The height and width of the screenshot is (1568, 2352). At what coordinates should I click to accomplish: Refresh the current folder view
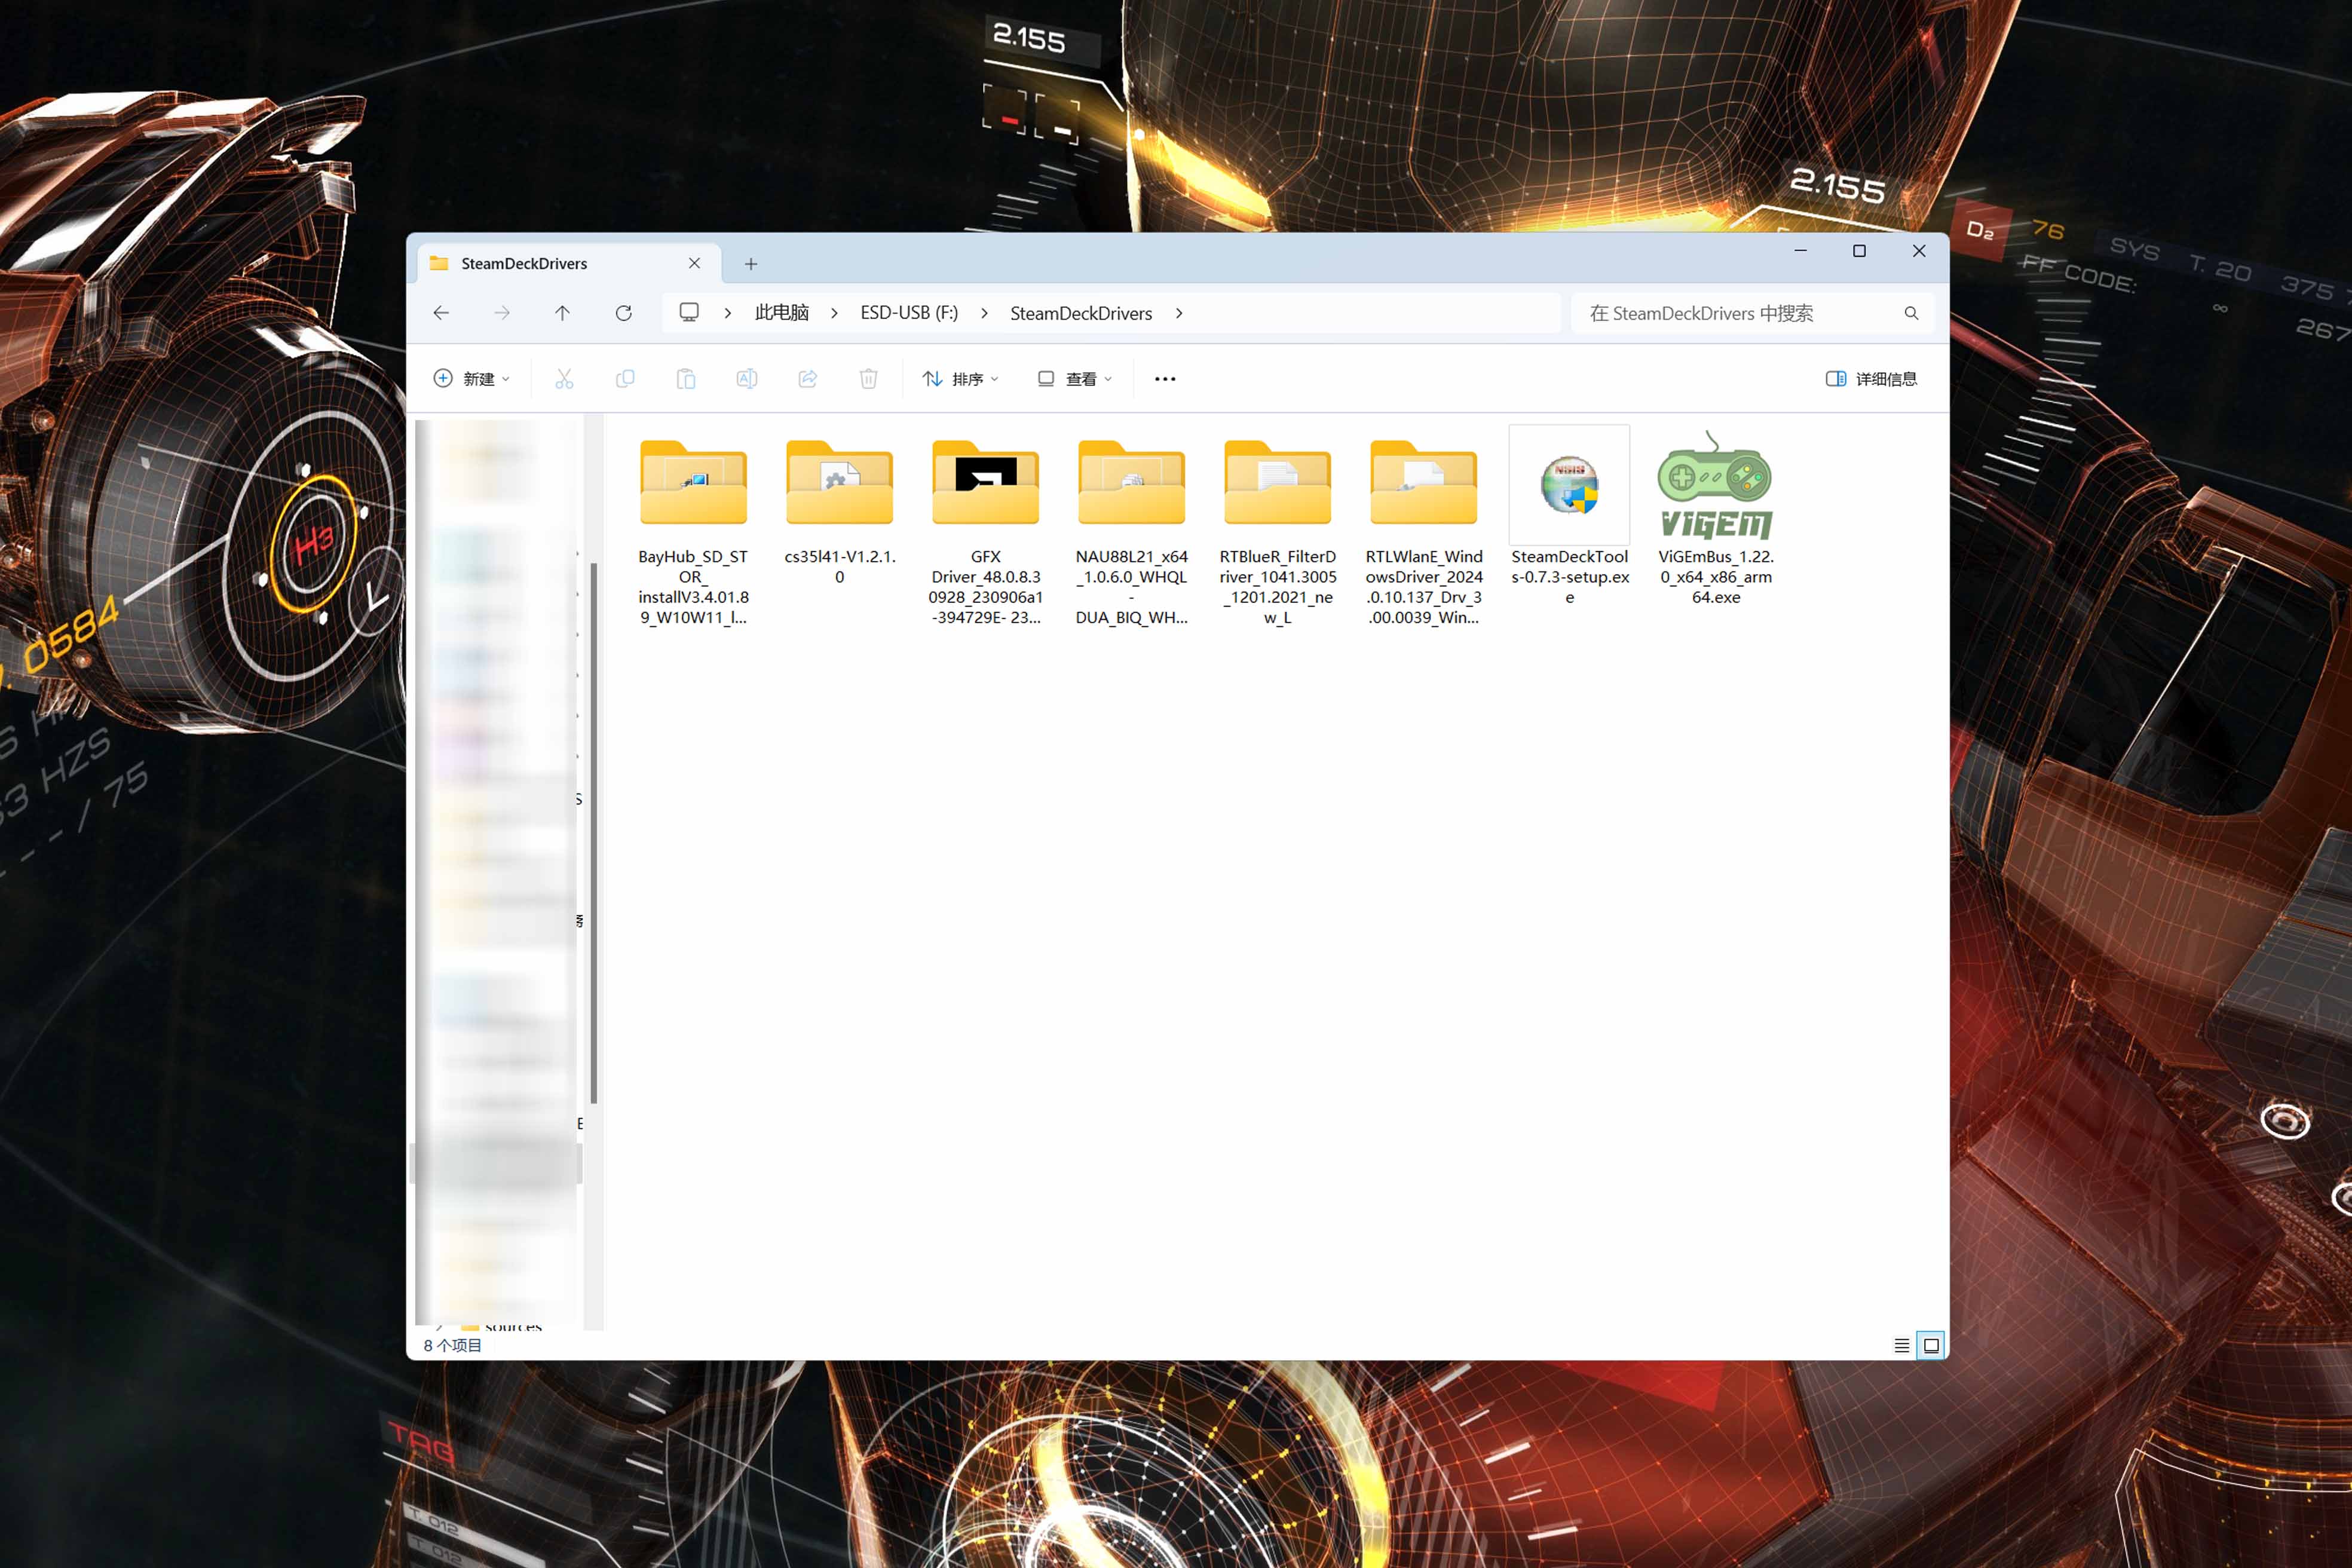(624, 313)
